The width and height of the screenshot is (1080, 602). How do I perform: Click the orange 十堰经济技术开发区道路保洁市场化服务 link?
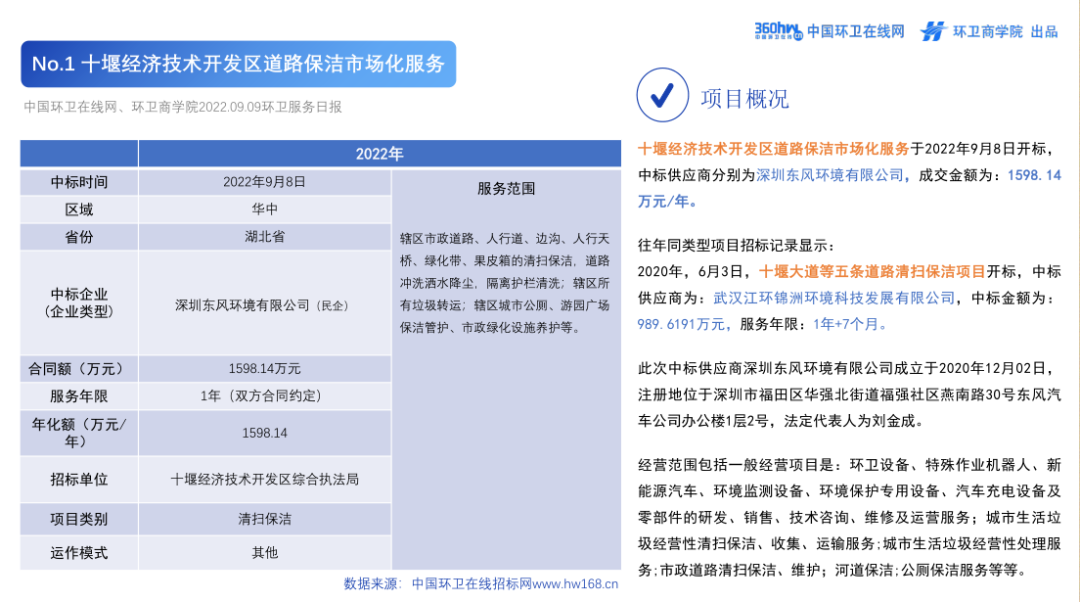(x=773, y=149)
